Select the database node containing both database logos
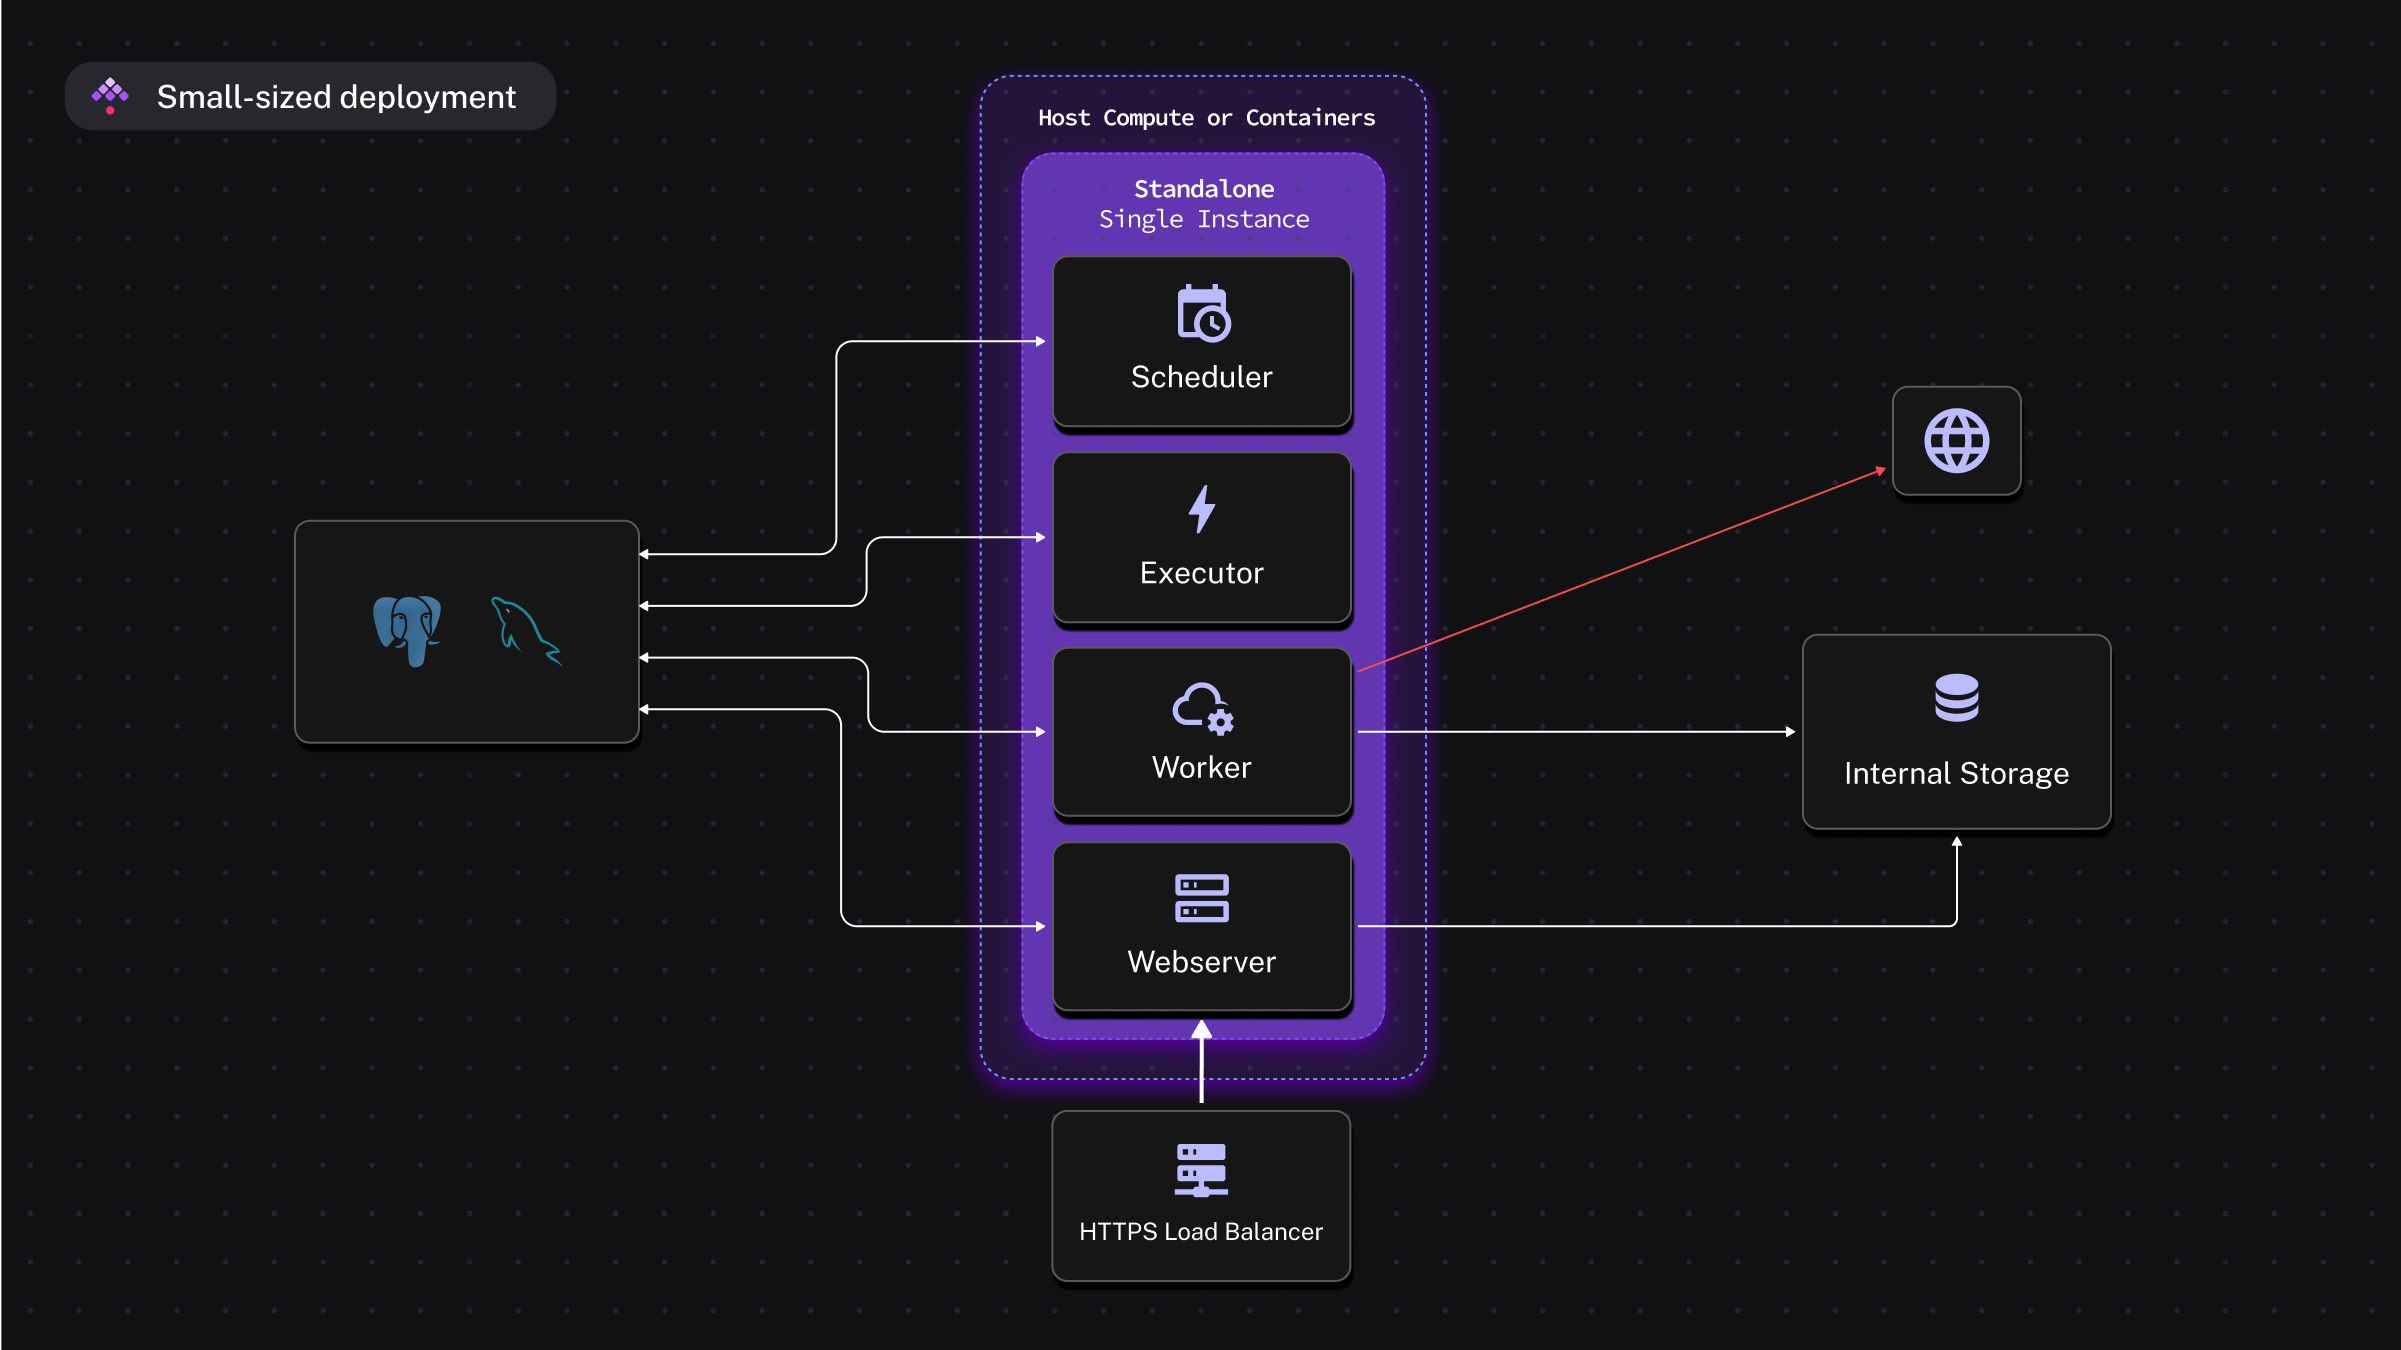 coord(466,631)
